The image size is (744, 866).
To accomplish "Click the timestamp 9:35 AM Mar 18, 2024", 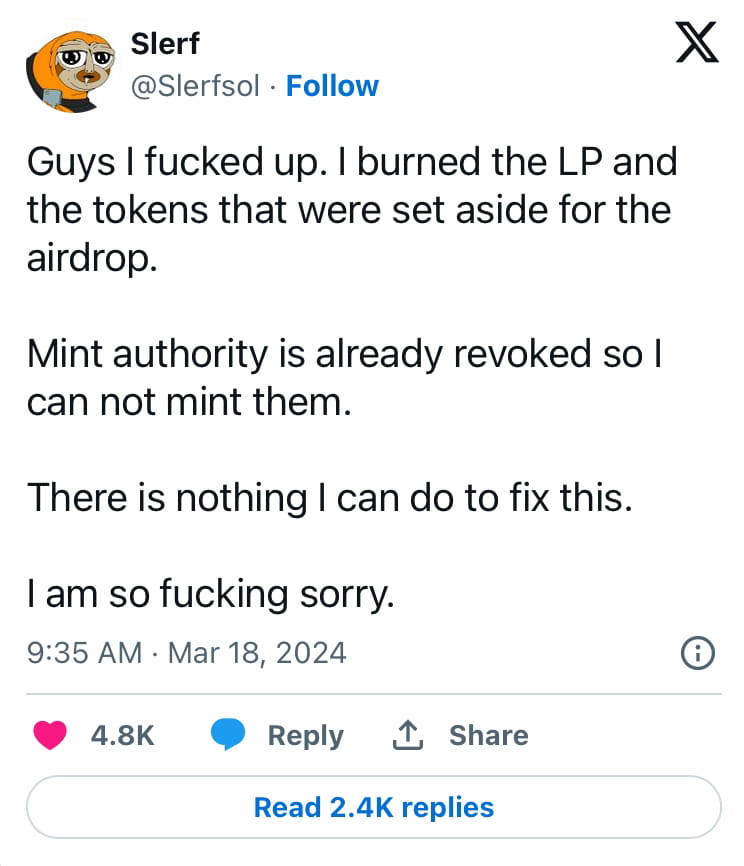I will pyautogui.click(x=186, y=652).
